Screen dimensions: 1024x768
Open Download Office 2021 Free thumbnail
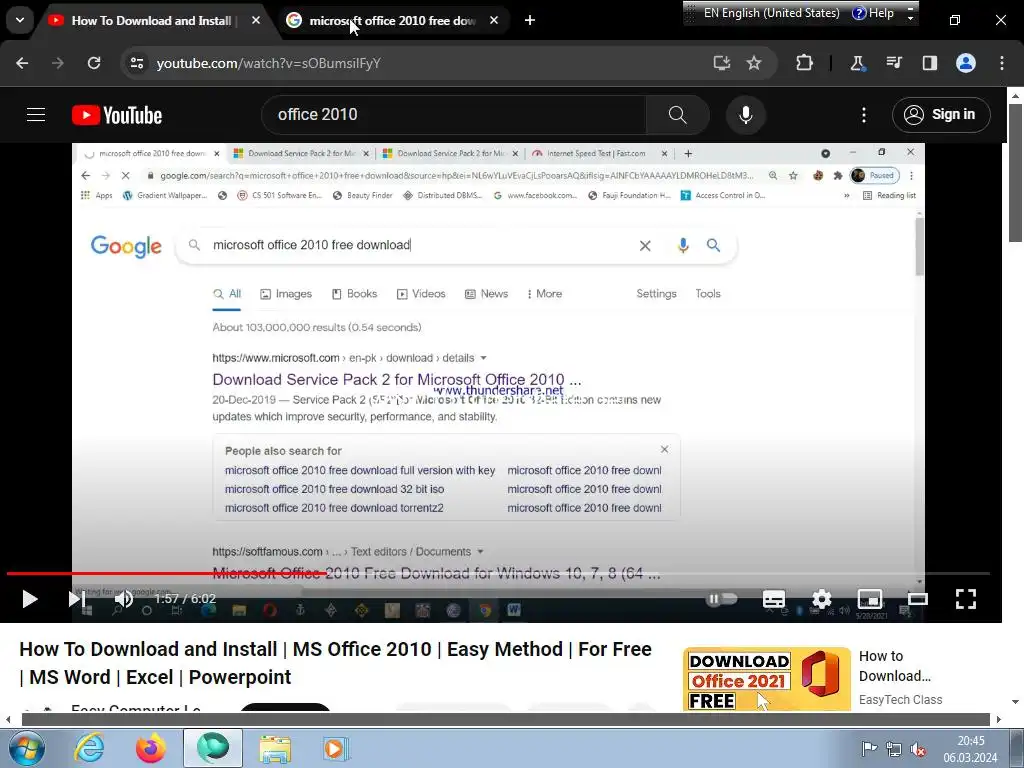pyautogui.click(x=767, y=679)
